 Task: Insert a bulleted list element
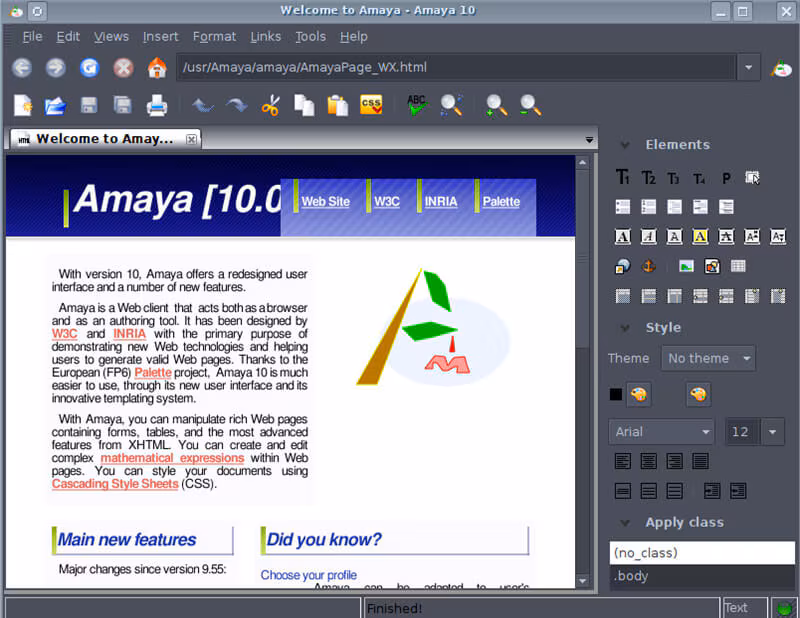[x=622, y=207]
